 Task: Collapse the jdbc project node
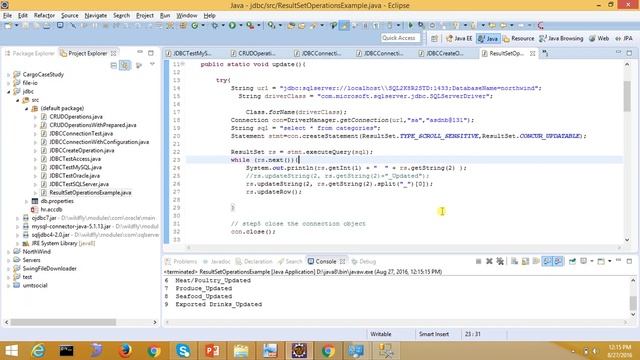(x=9, y=92)
